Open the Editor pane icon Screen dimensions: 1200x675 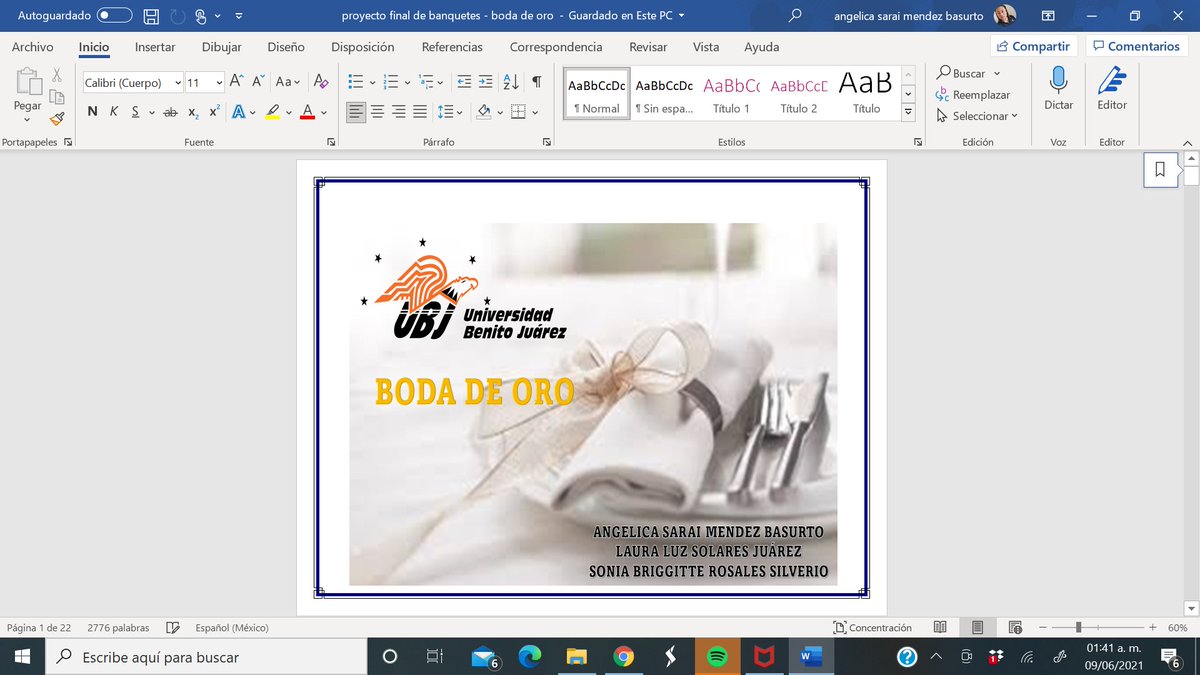1112,80
